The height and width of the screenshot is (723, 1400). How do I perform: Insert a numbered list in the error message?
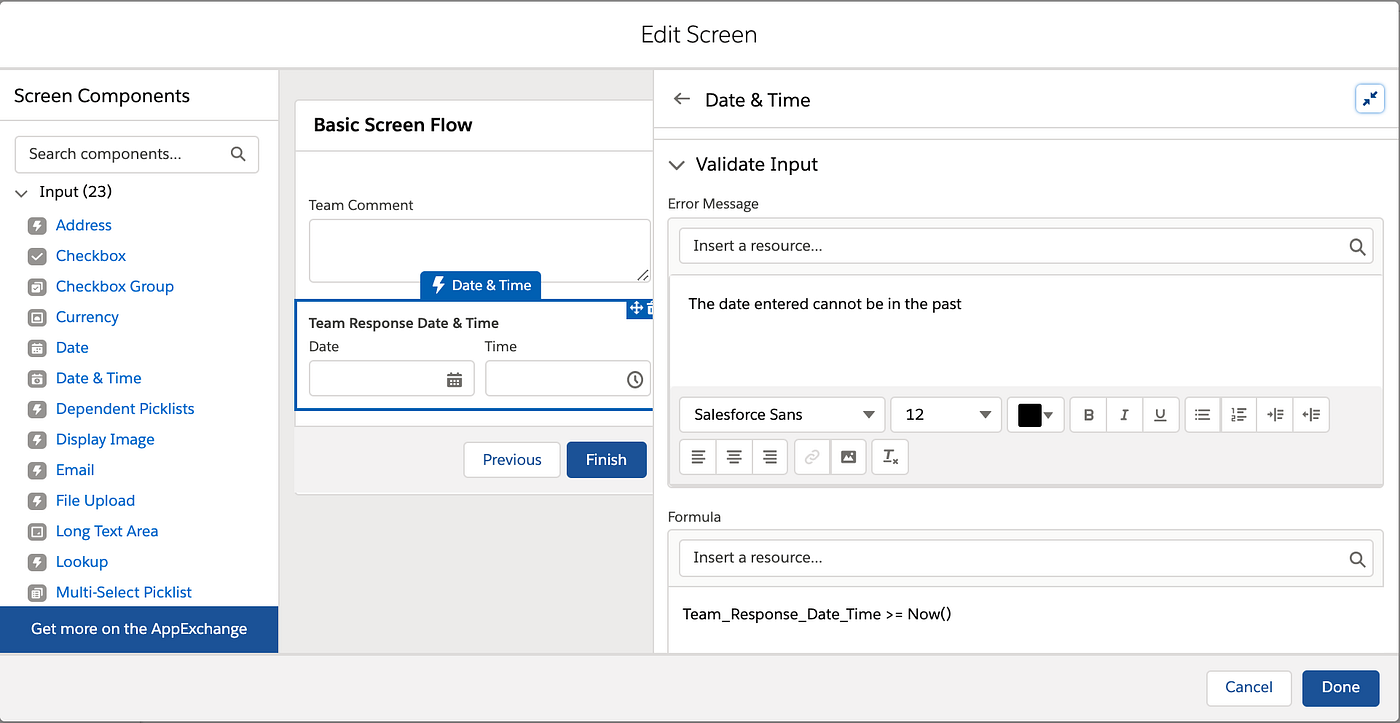[1238, 414]
